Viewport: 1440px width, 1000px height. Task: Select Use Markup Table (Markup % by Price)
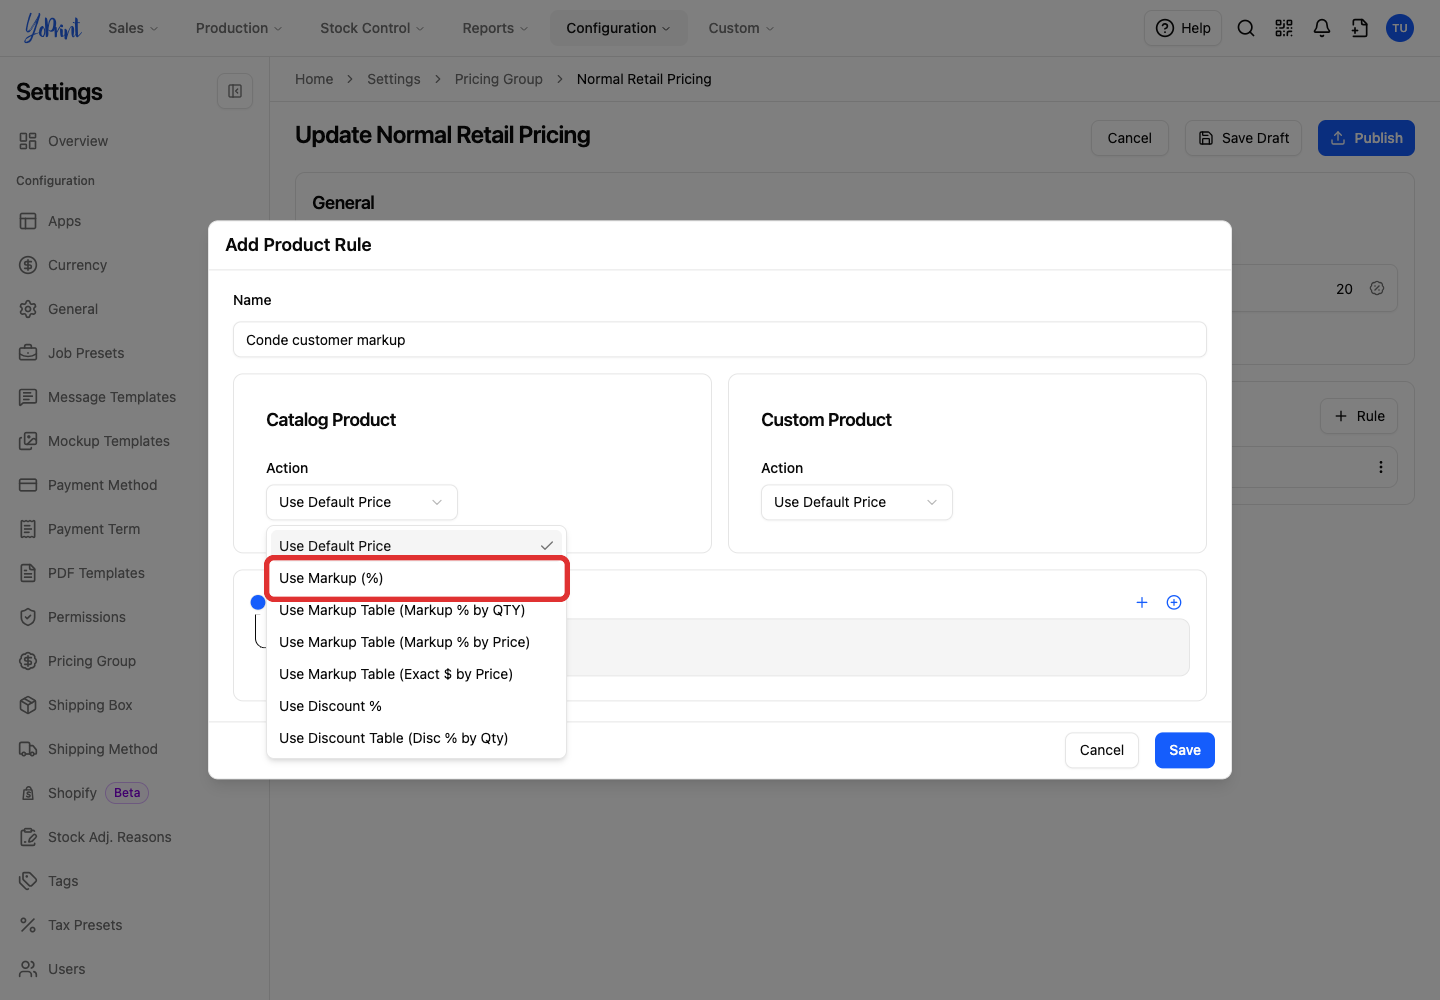coord(416,642)
